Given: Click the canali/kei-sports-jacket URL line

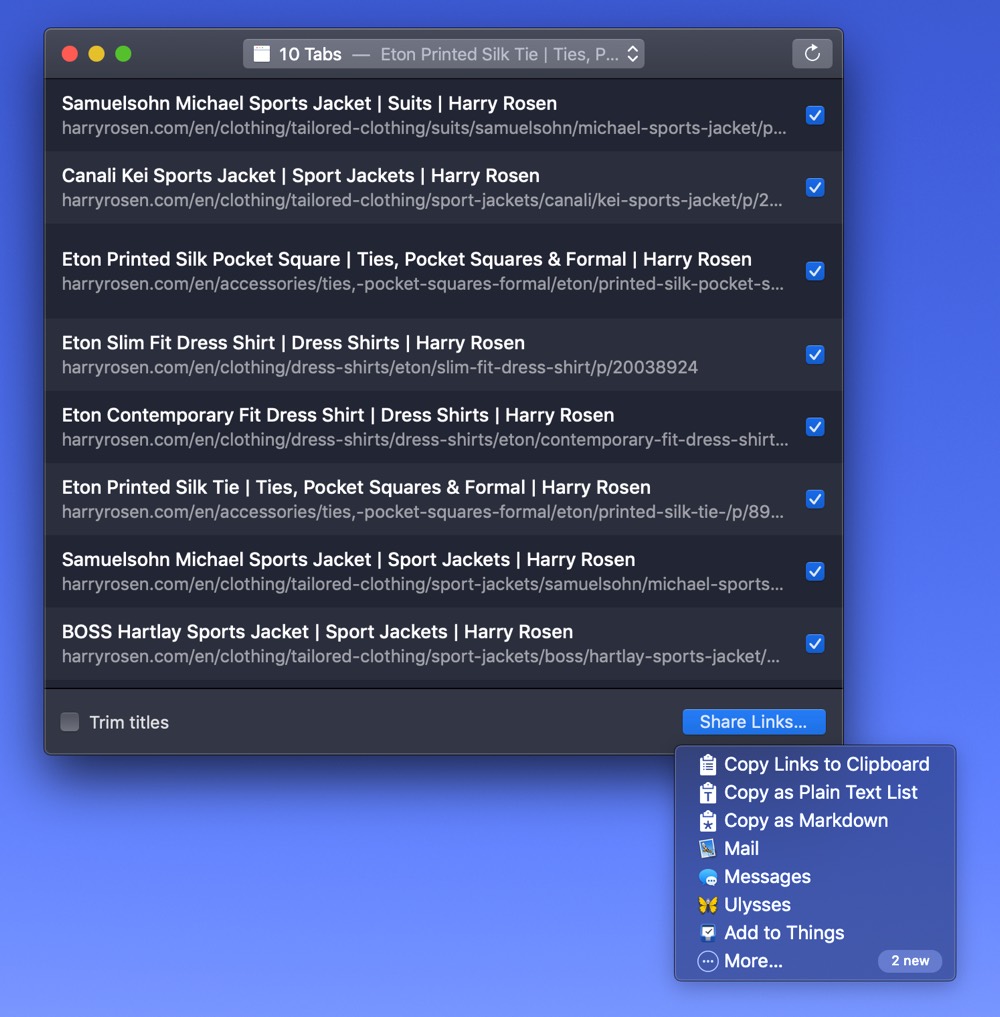Looking at the screenshot, I should [422, 200].
